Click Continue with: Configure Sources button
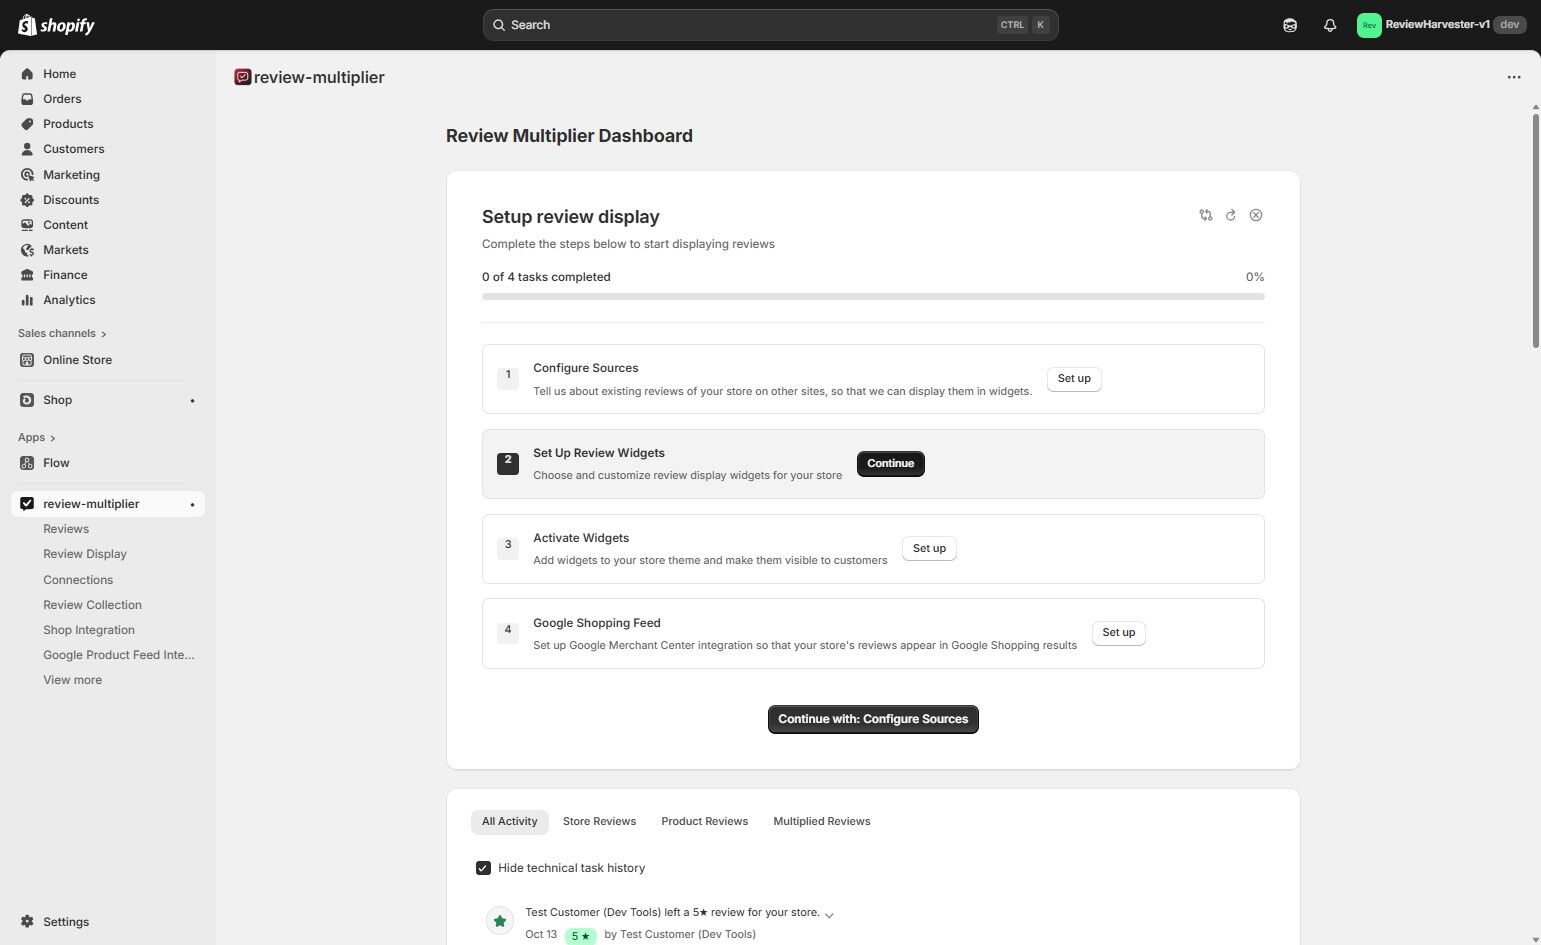1541x945 pixels. coord(873,719)
